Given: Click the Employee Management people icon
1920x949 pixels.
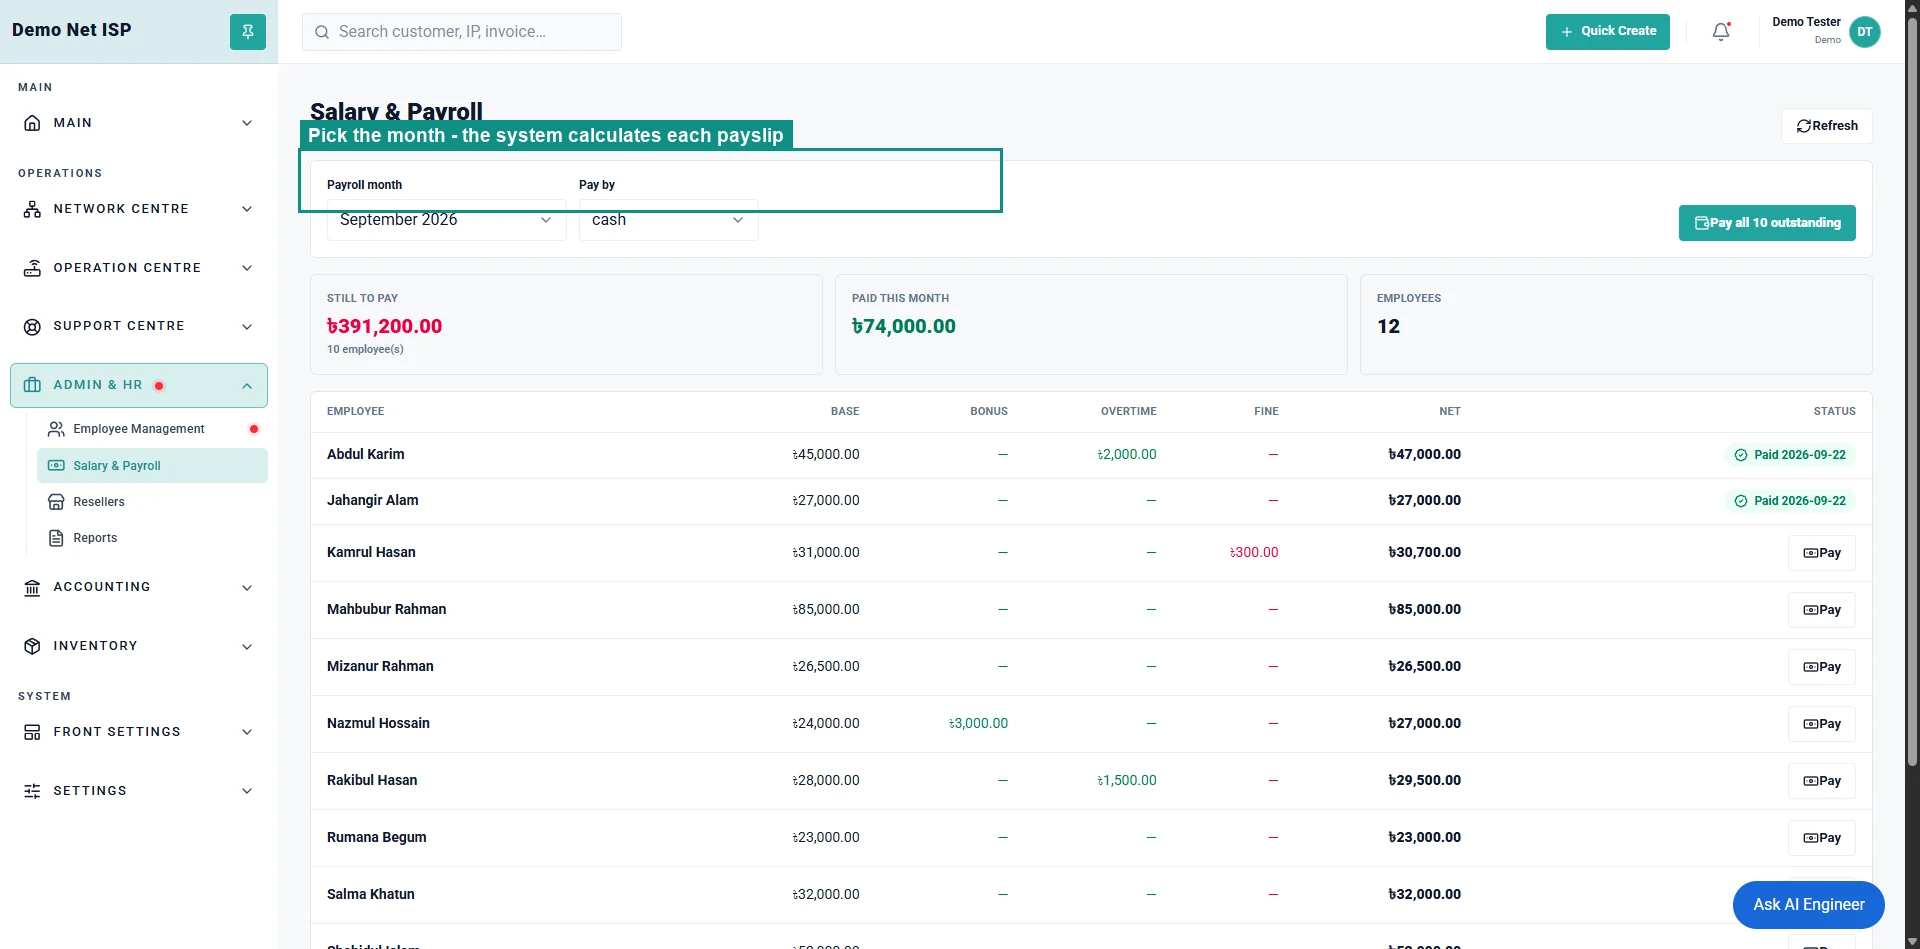Looking at the screenshot, I should (56, 429).
